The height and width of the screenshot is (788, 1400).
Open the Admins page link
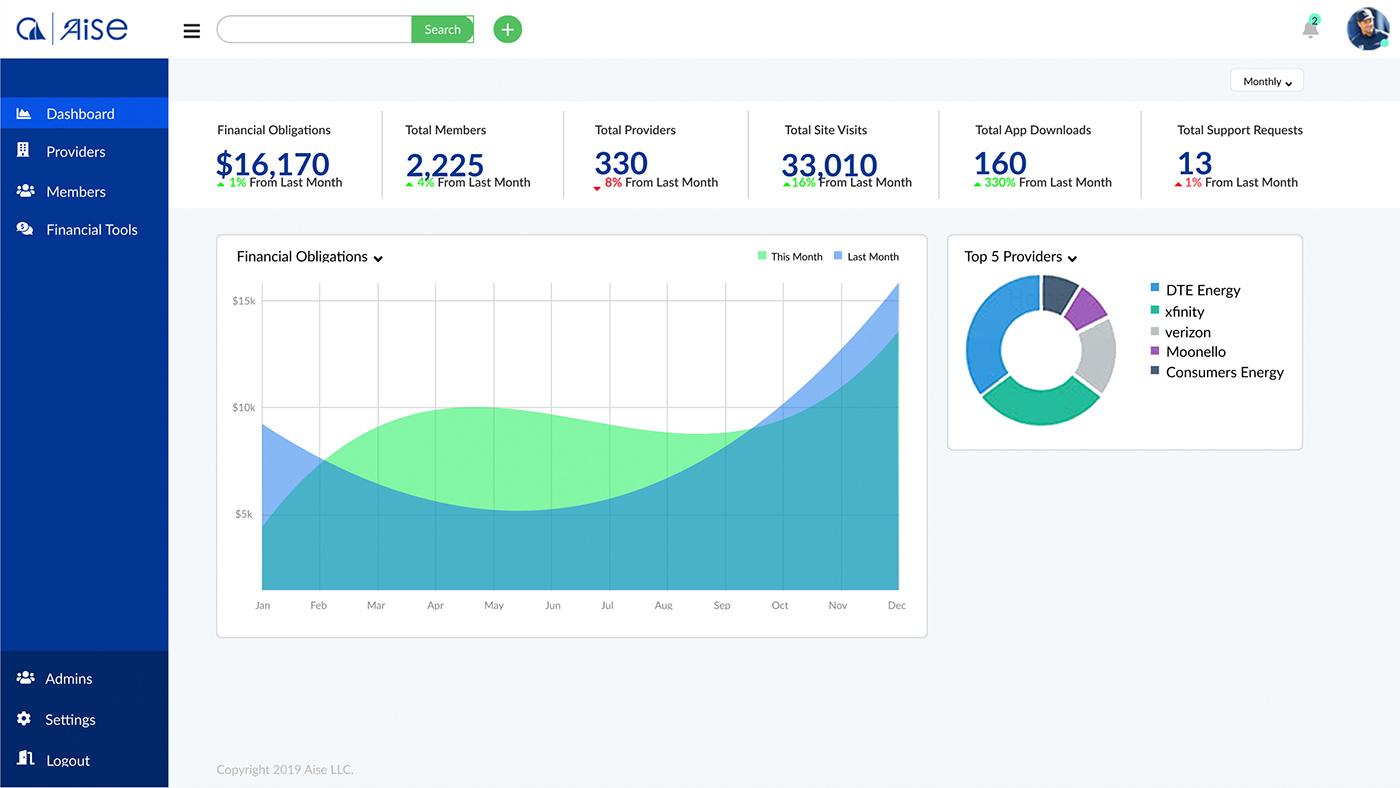(x=68, y=678)
